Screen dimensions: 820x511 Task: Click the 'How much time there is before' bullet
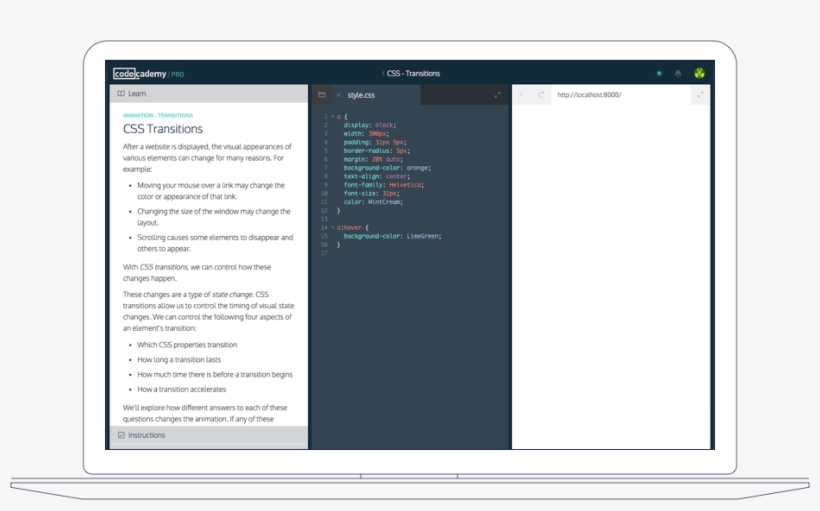pyautogui.click(x=215, y=374)
